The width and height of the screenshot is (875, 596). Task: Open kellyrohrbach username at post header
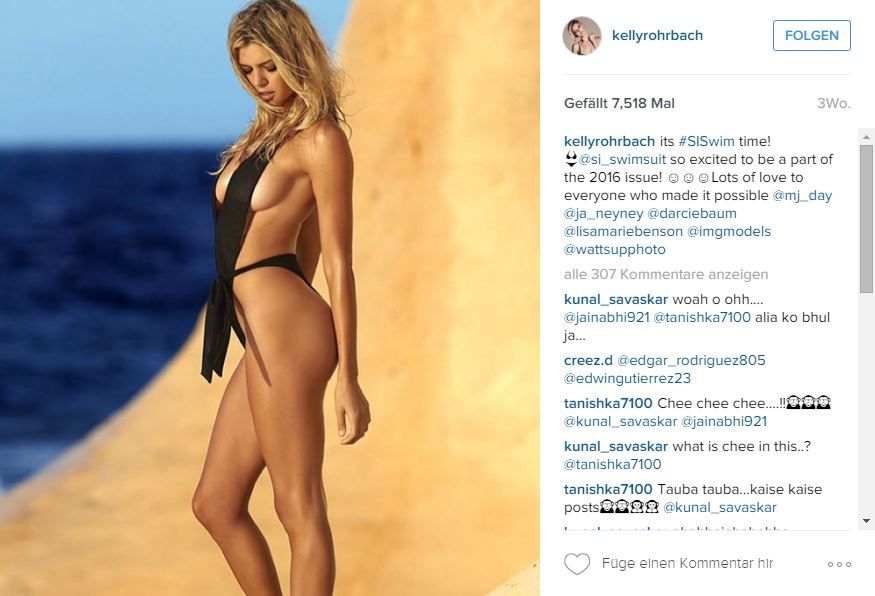657,35
